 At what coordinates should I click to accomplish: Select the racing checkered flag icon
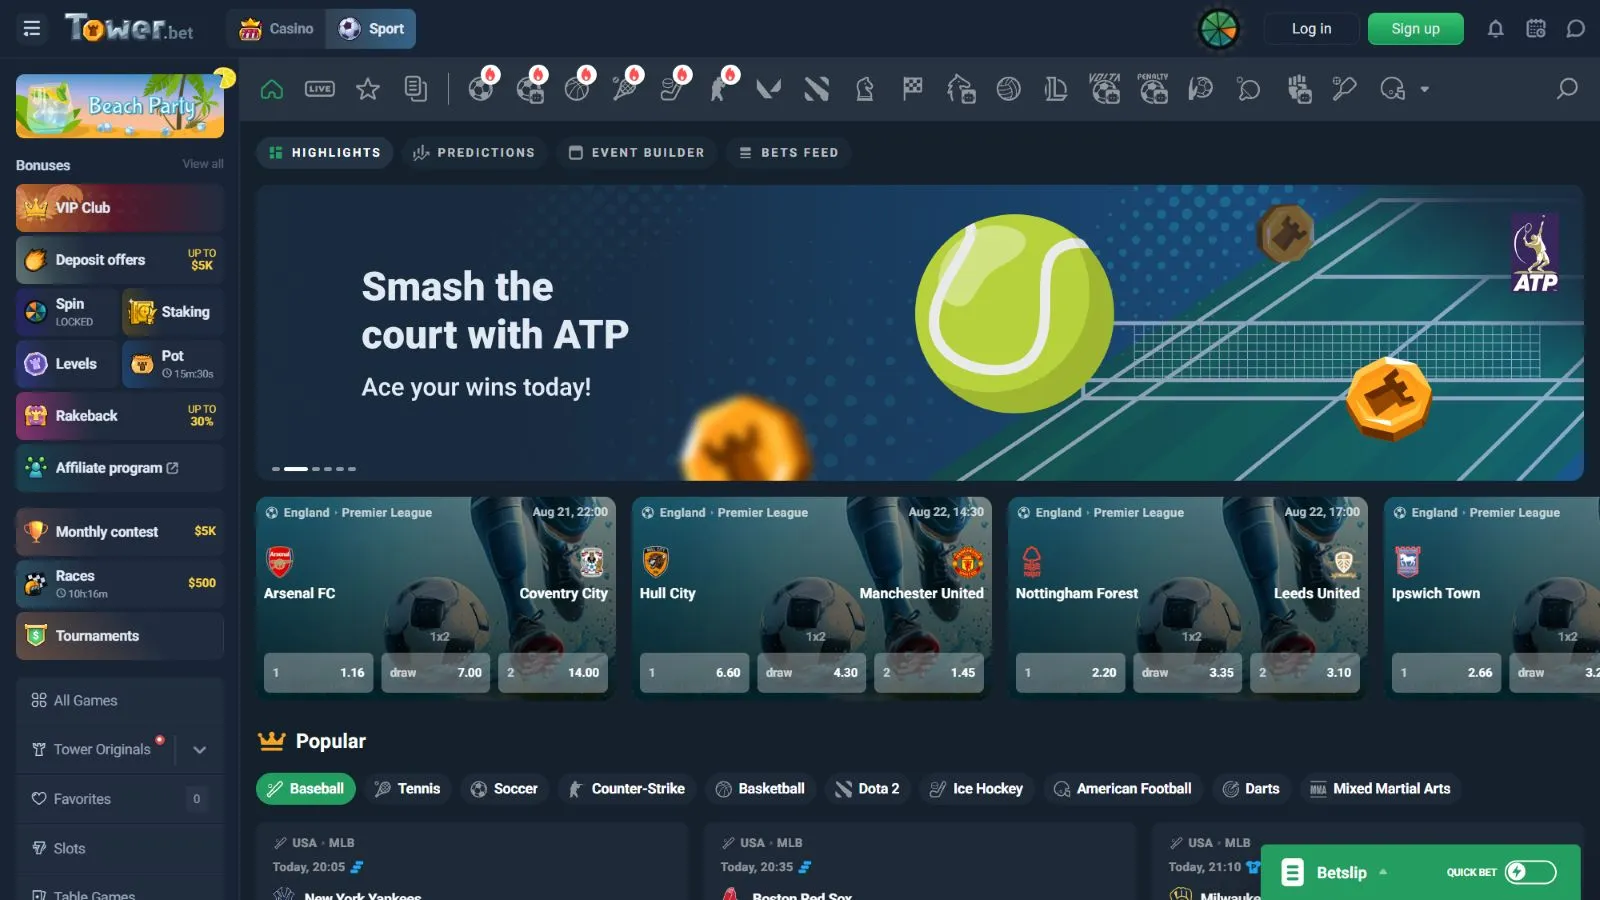pos(913,89)
